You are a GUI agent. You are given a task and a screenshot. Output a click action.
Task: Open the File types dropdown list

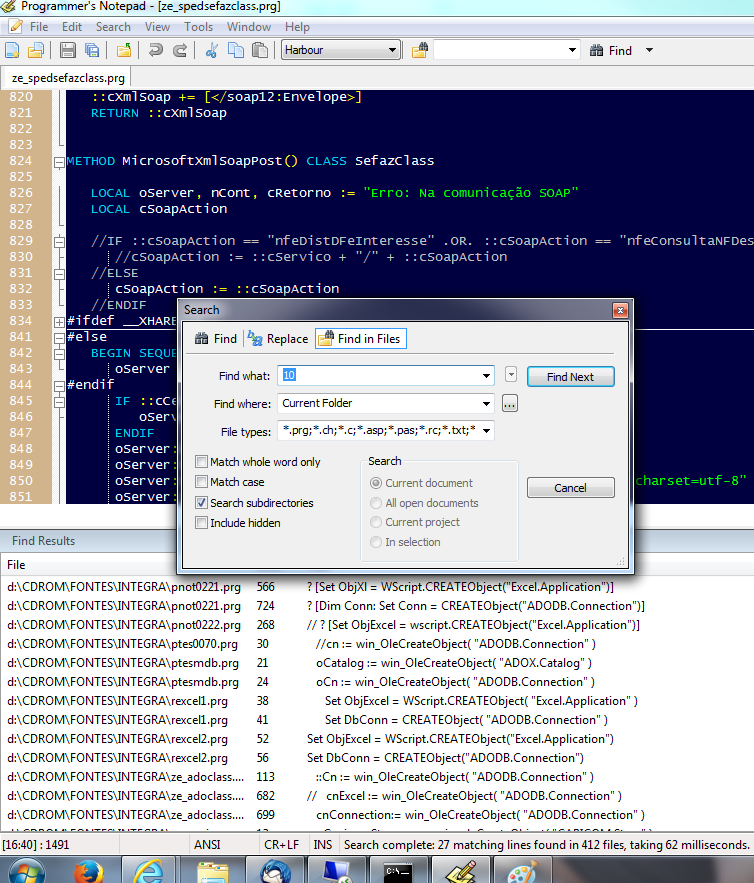point(486,431)
